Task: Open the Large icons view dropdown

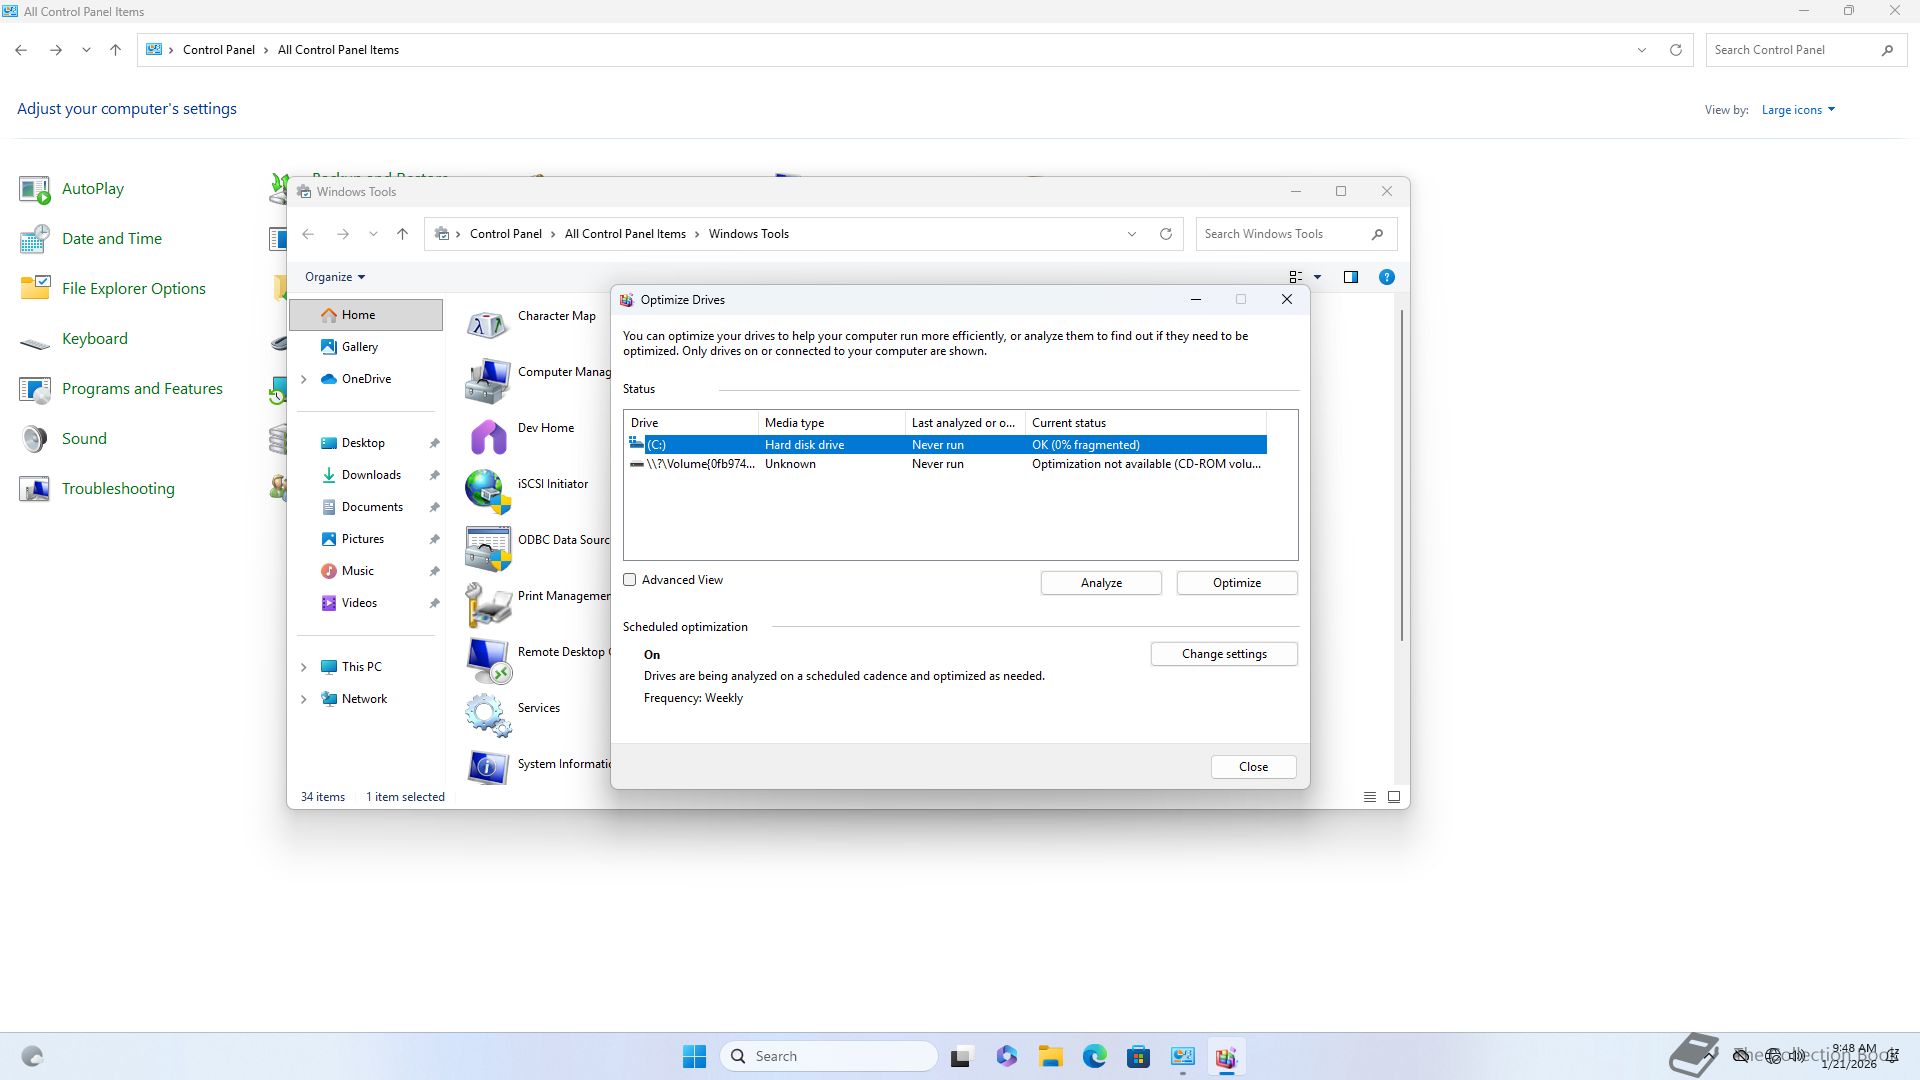Action: tap(1798, 110)
